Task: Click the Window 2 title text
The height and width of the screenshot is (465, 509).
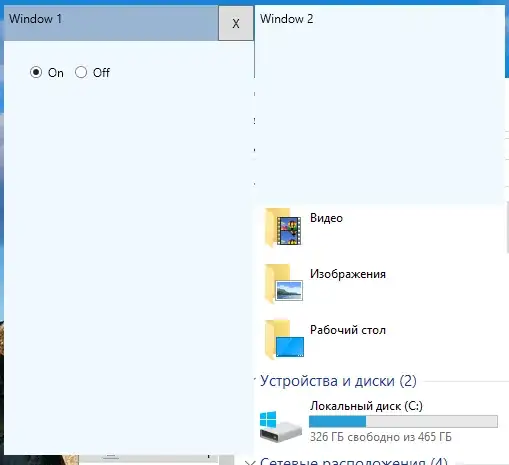Action: (x=287, y=19)
